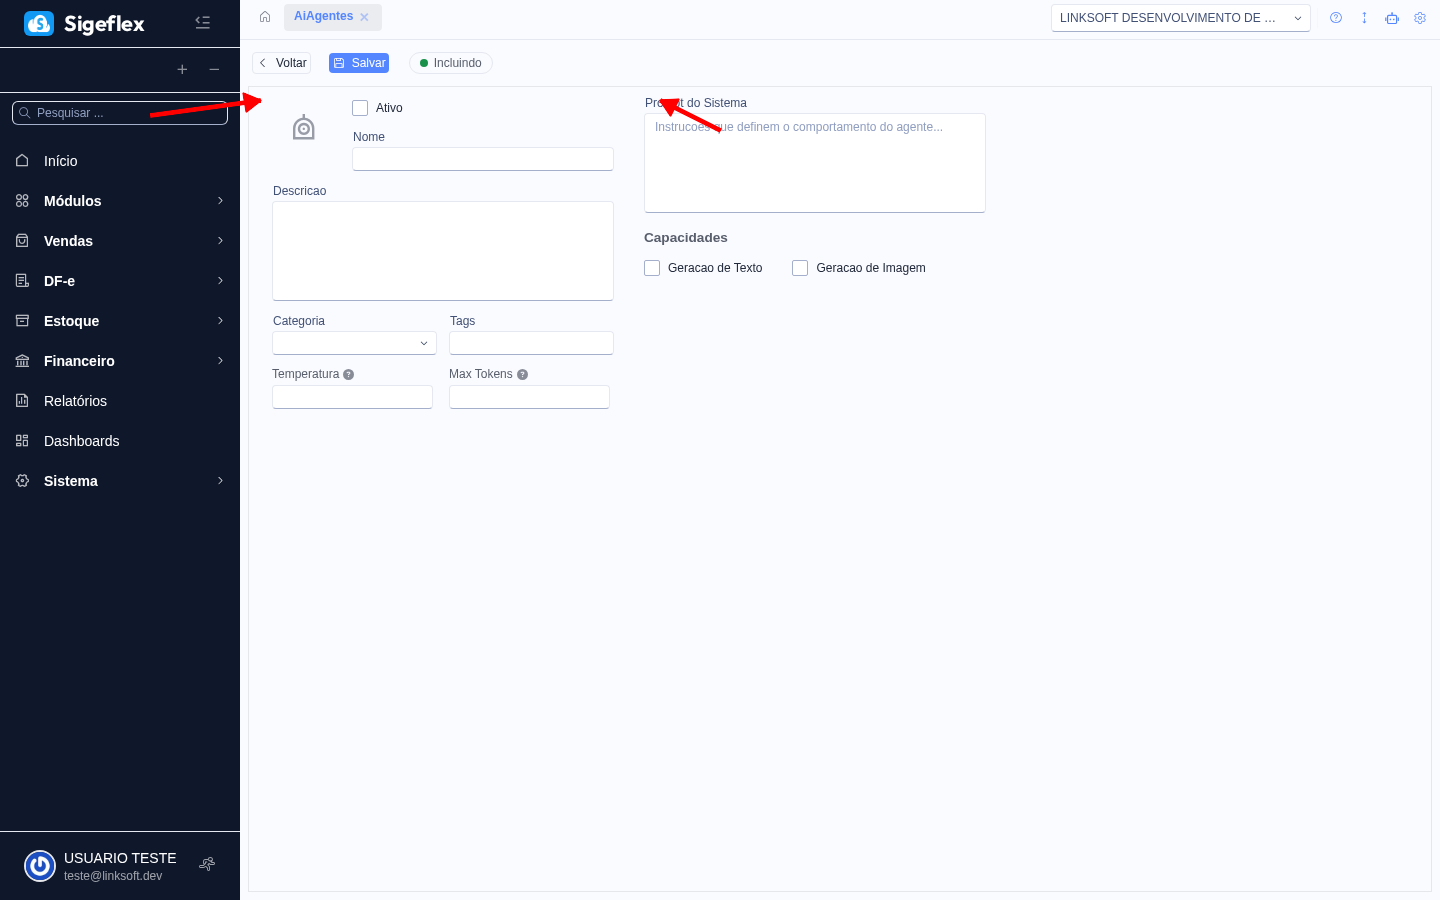Open the Relatórios menu item
The height and width of the screenshot is (900, 1440).
click(x=75, y=401)
